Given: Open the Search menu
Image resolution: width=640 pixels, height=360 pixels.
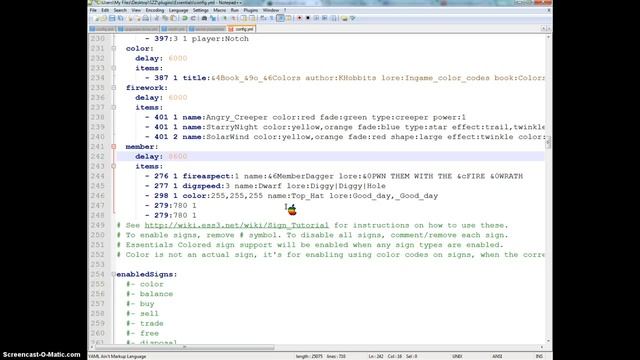Looking at the screenshot, I should coord(120,10).
